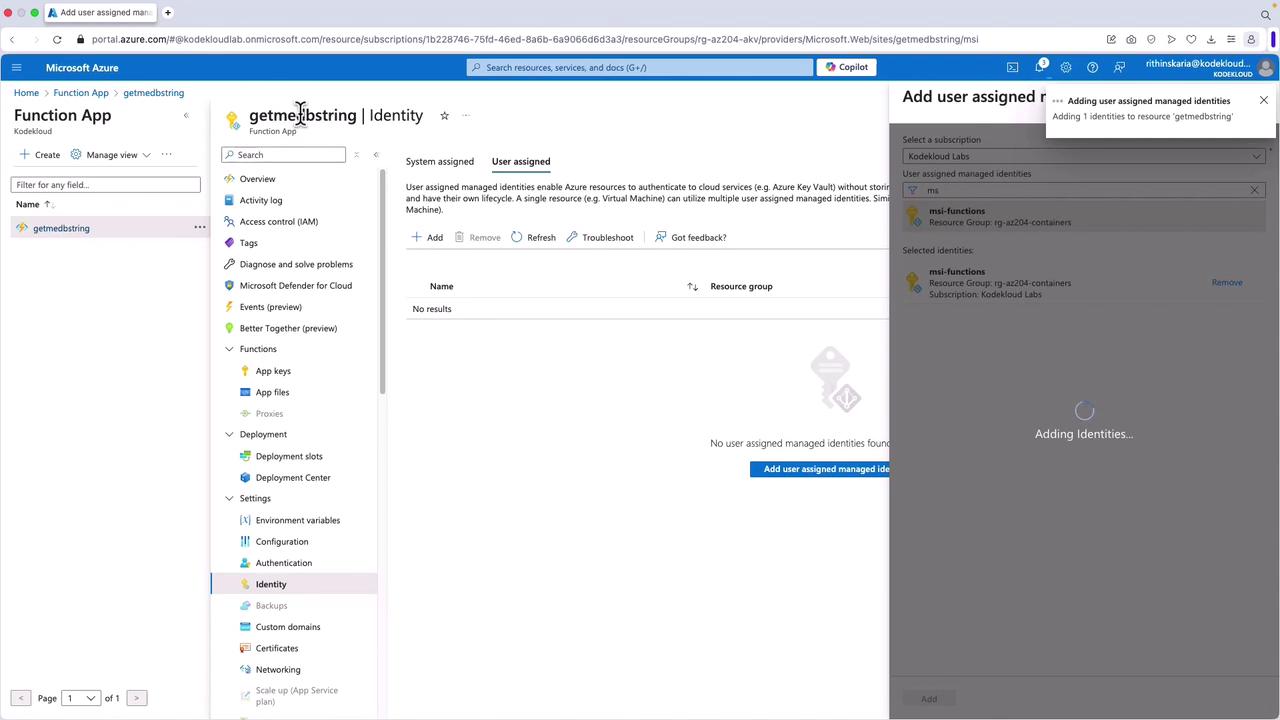1280x720 pixels.
Task: Open Environment variables
Action: (298, 520)
